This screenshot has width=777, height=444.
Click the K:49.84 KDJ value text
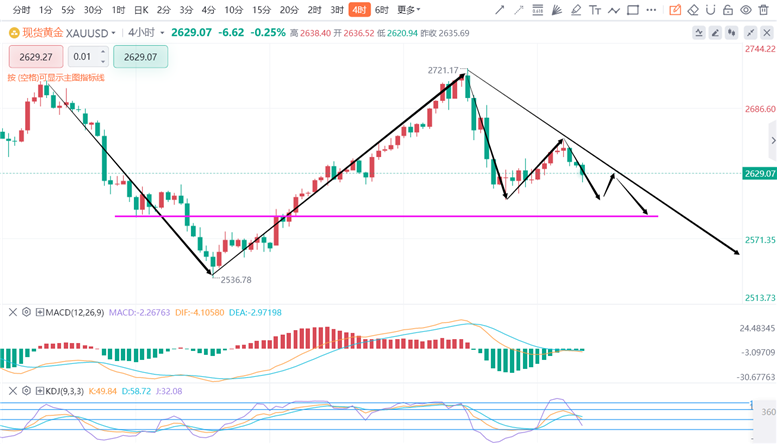[x=103, y=391]
